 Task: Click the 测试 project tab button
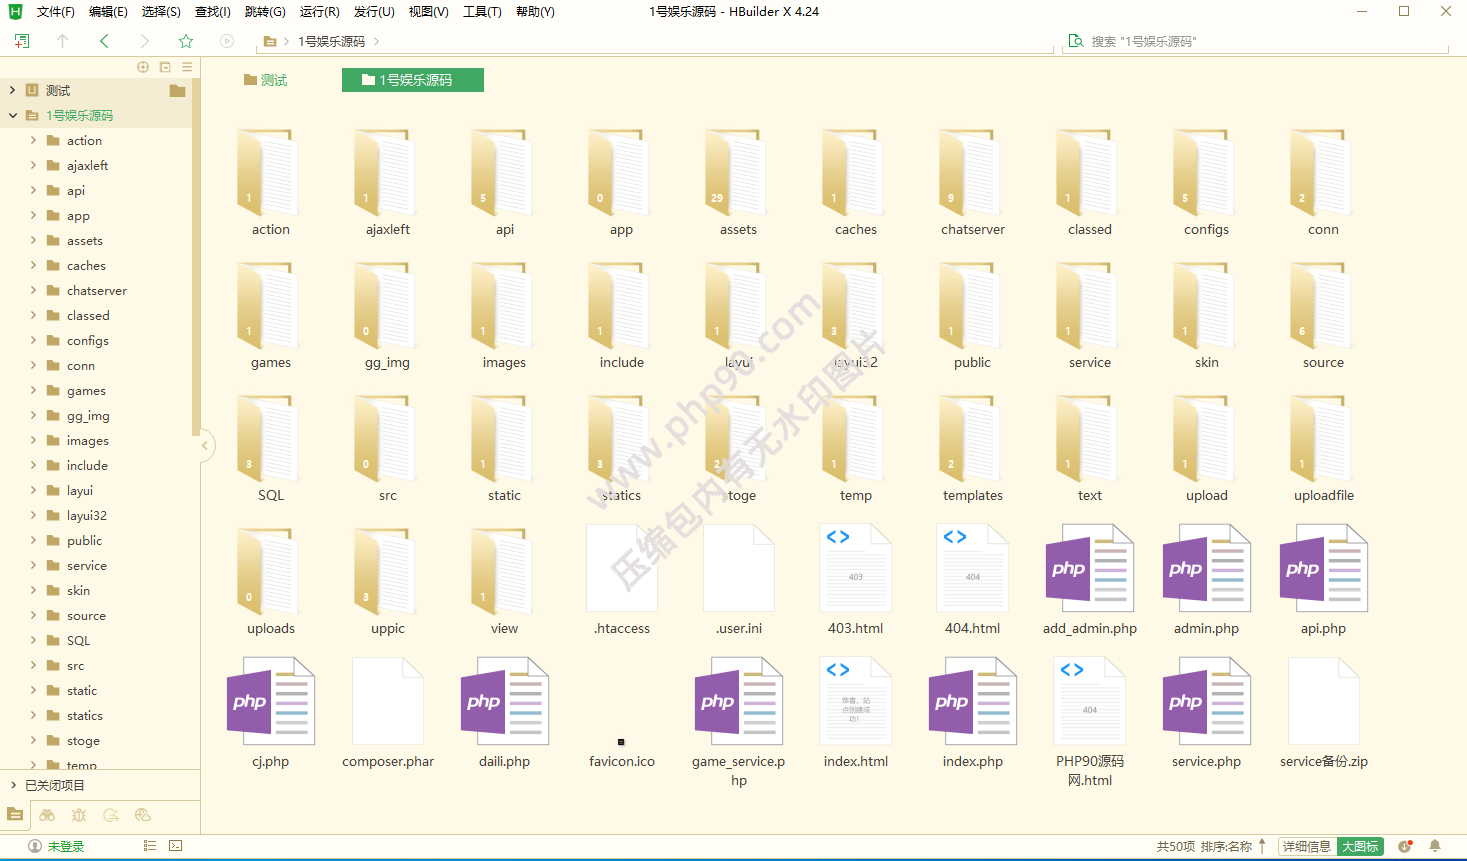(266, 80)
